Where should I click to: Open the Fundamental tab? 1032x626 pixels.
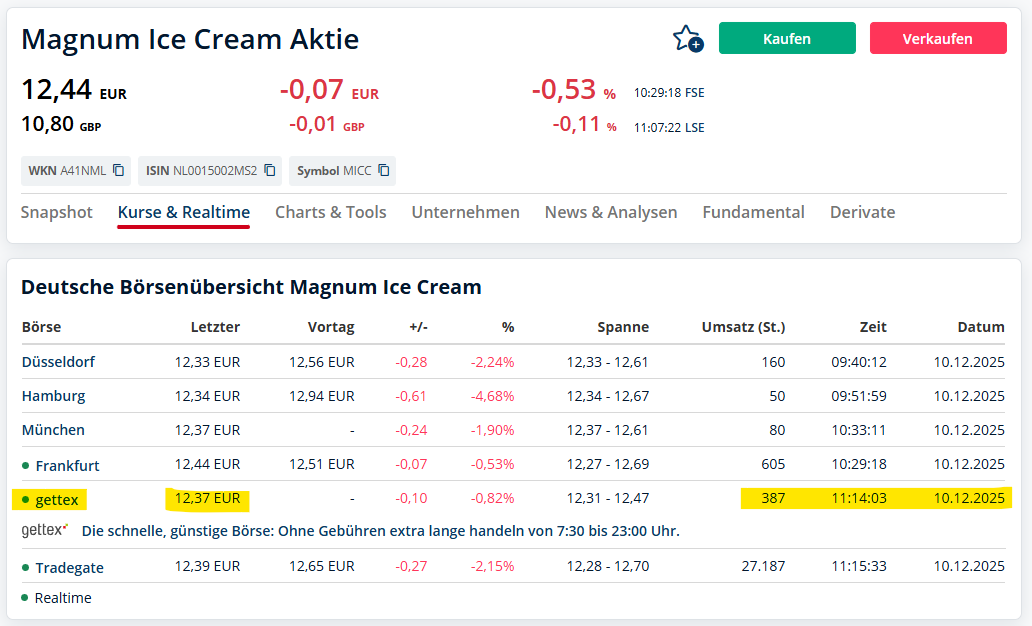753,212
